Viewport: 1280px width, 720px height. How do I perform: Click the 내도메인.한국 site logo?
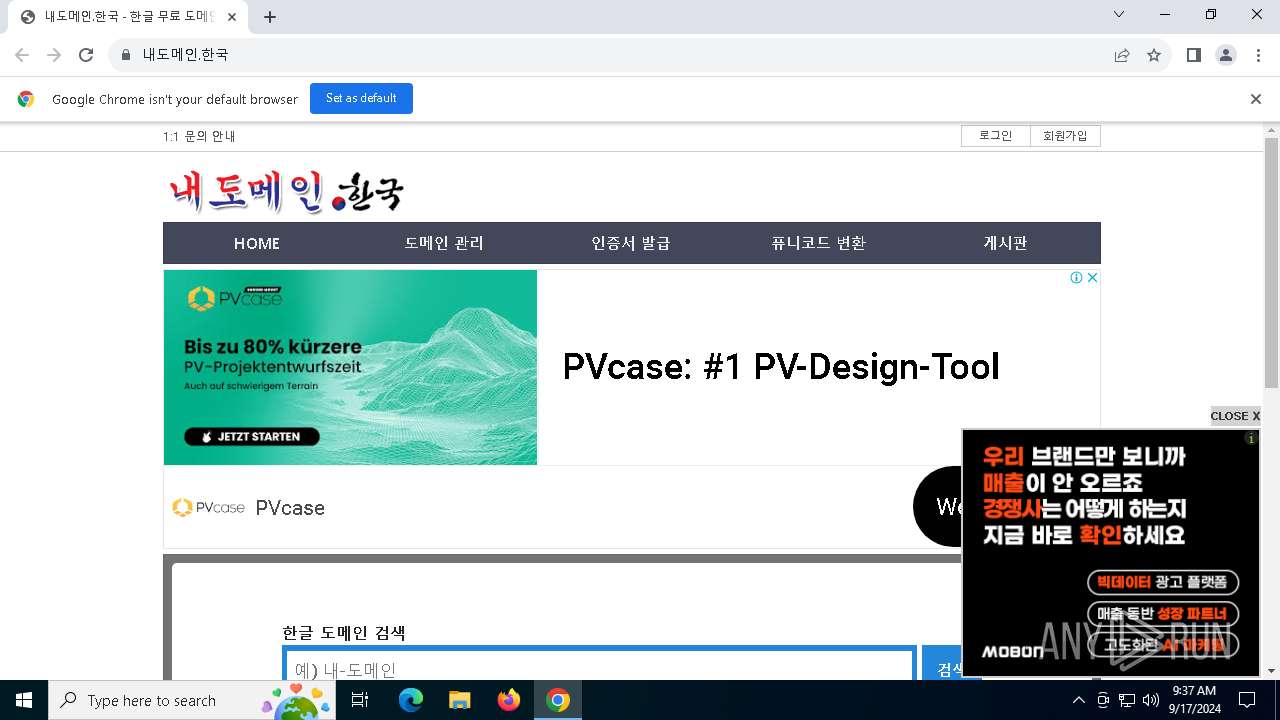[285, 190]
